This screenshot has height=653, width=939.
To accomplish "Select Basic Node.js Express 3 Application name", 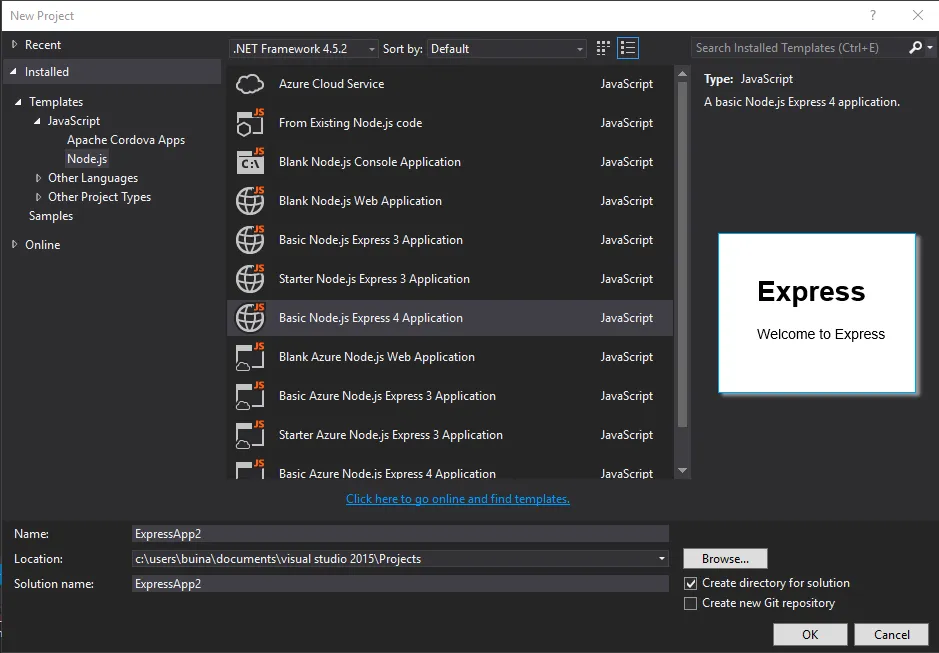I will pos(371,240).
